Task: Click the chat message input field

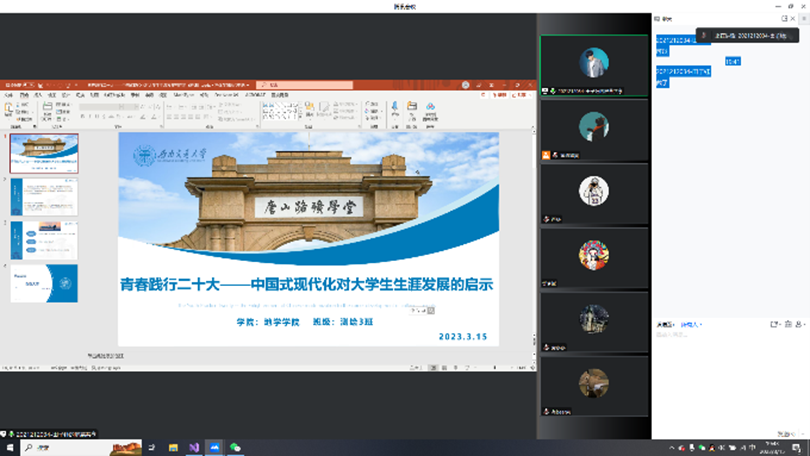Action: point(730,380)
